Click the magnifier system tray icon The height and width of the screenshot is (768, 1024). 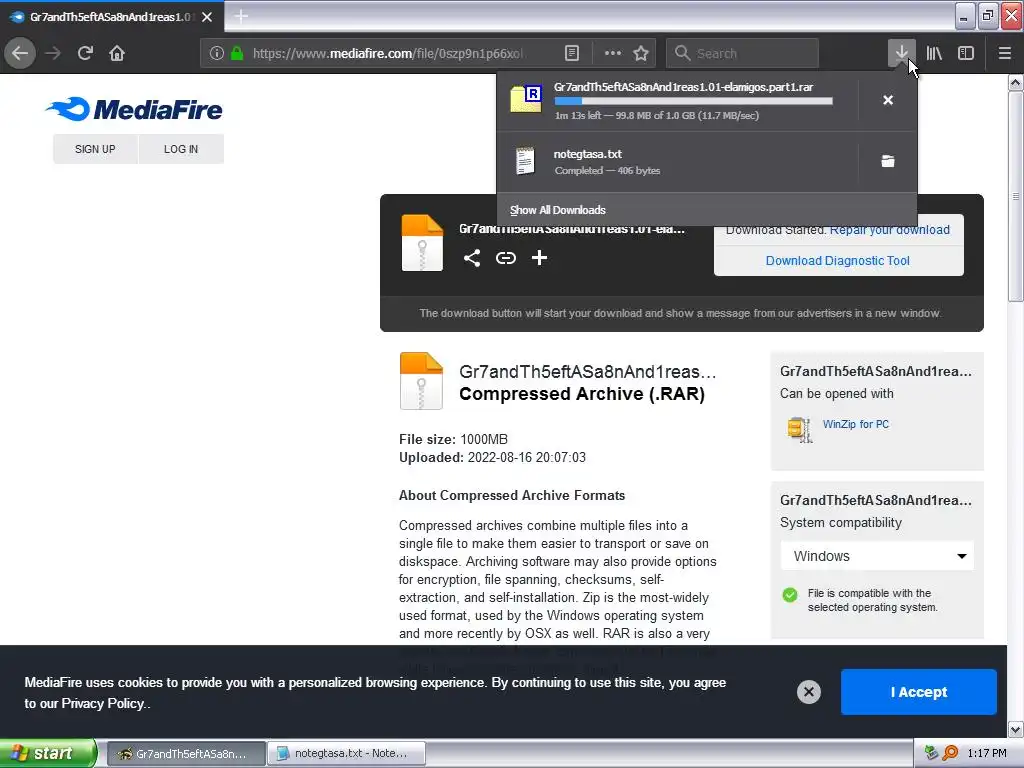pos(950,753)
